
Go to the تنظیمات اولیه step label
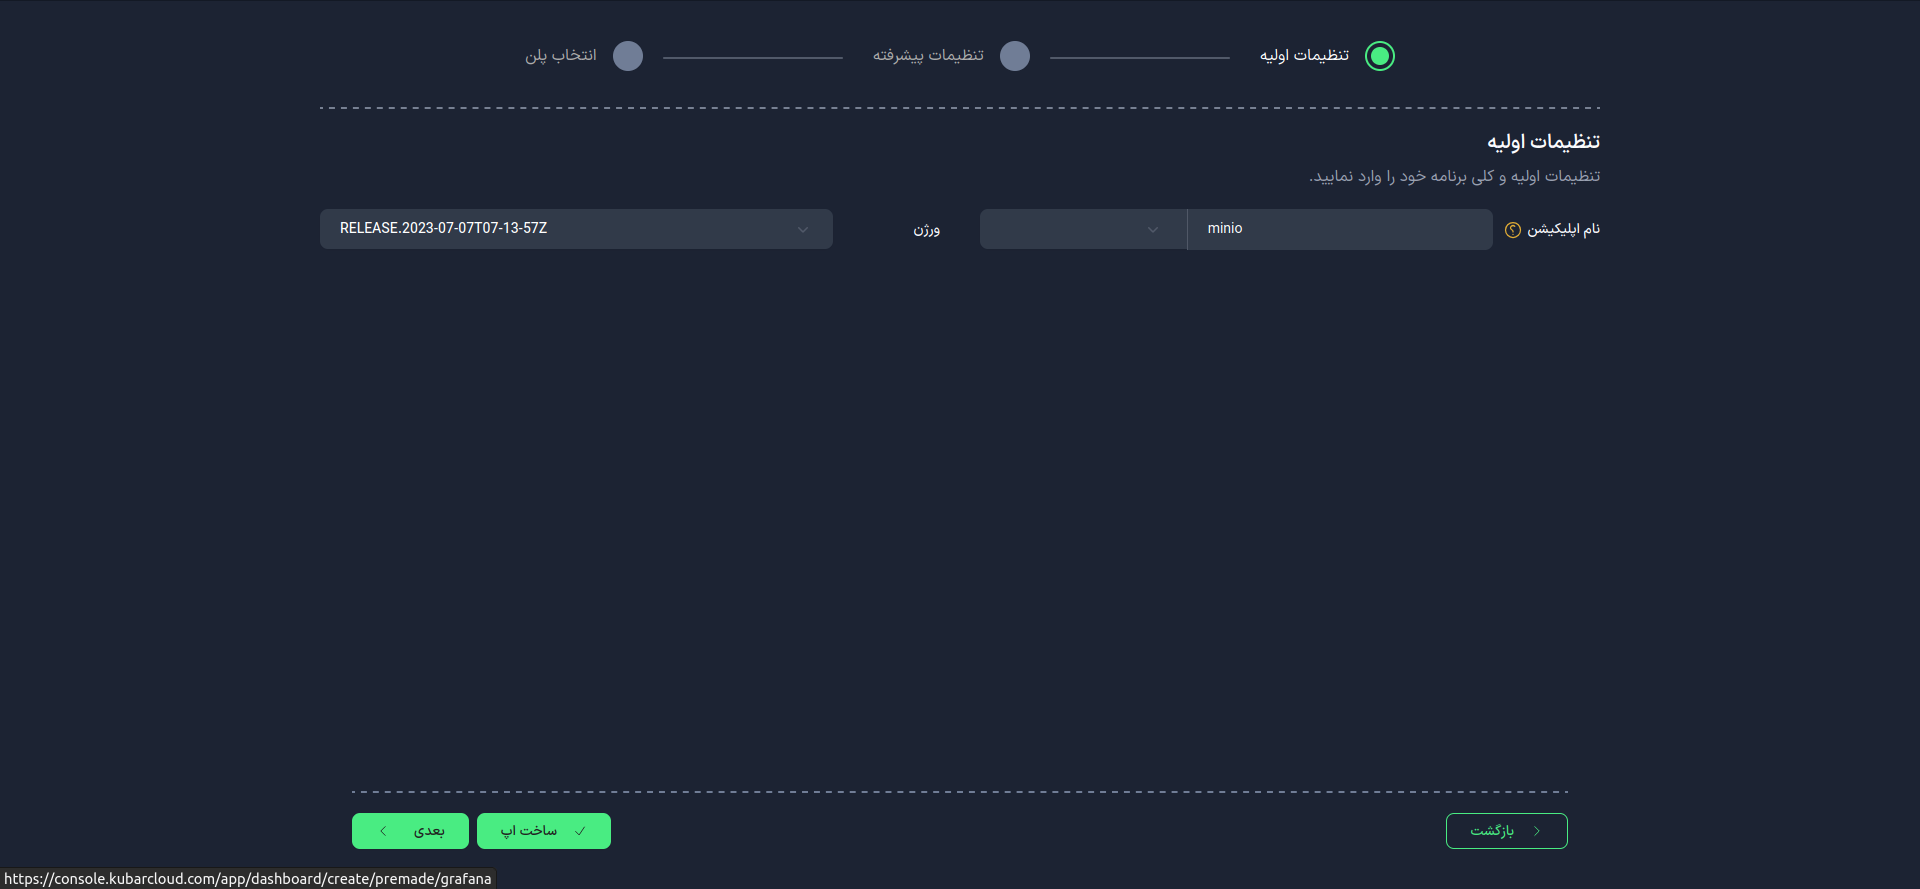[x=1304, y=55]
